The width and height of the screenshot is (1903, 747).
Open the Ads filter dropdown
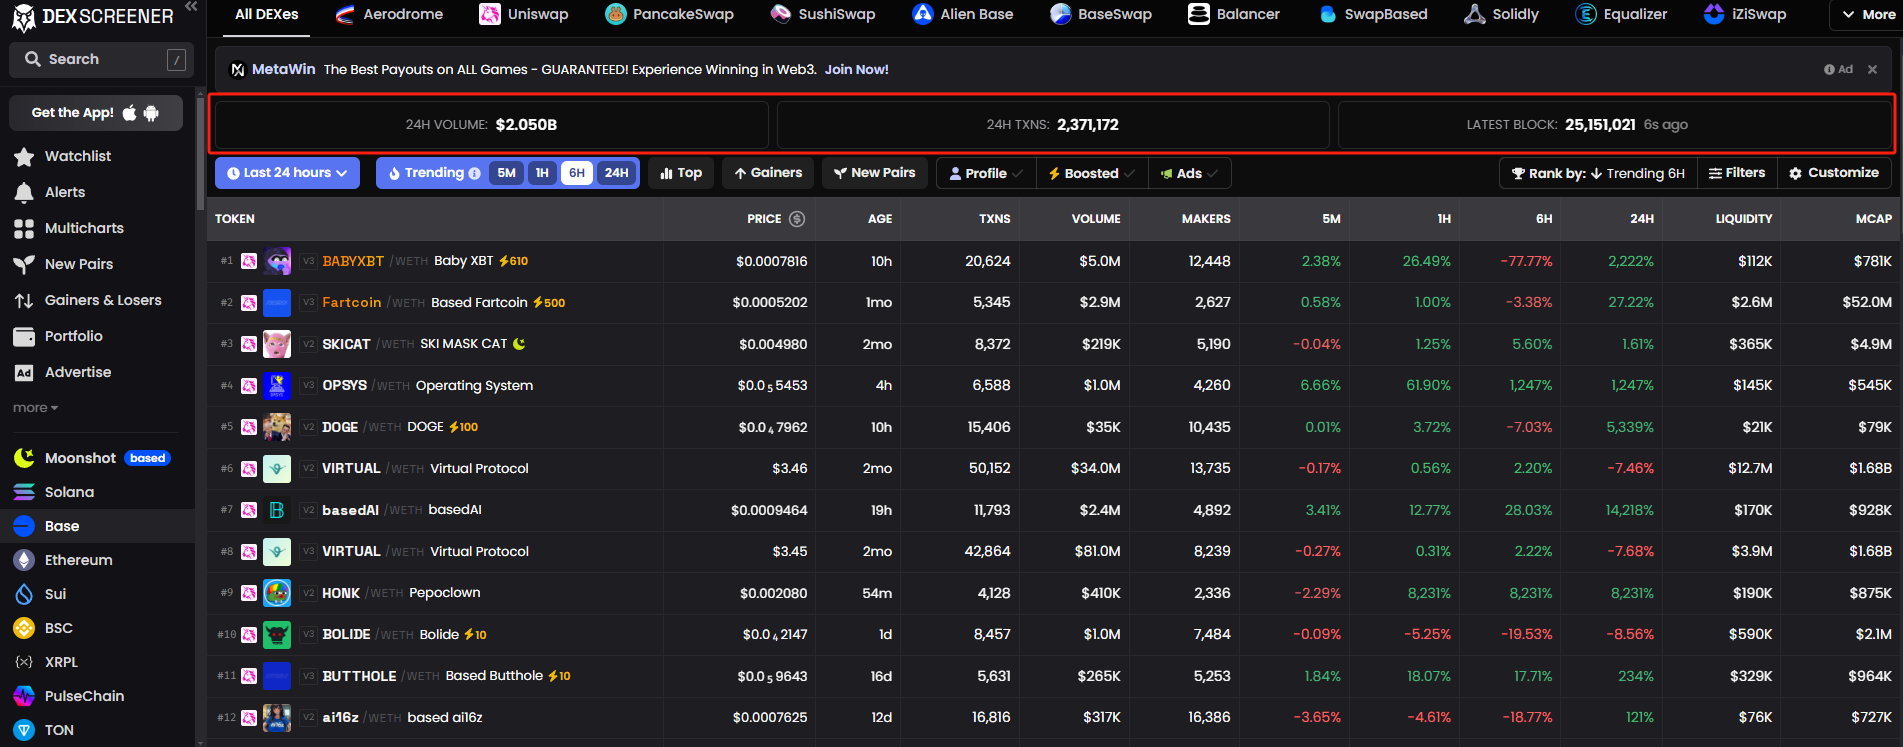(1189, 173)
